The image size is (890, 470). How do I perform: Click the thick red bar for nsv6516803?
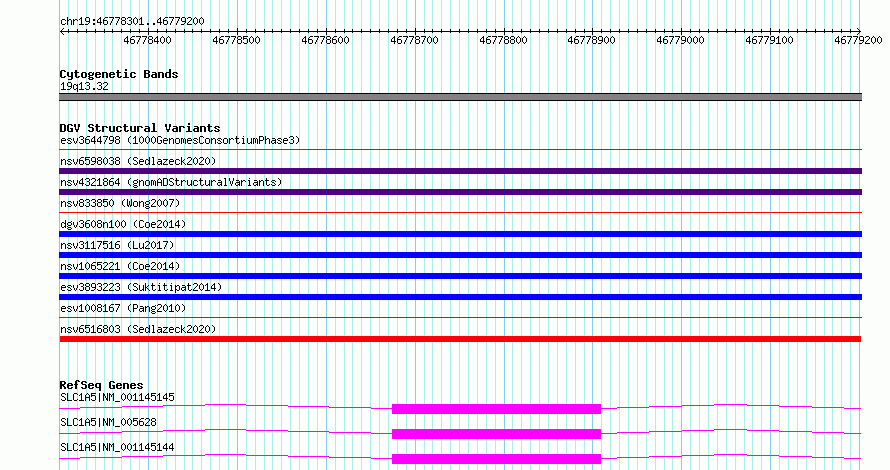(460, 339)
